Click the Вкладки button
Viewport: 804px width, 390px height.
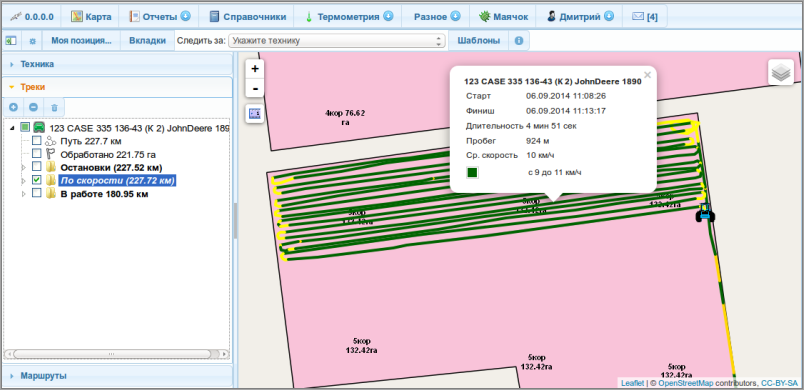coord(147,40)
